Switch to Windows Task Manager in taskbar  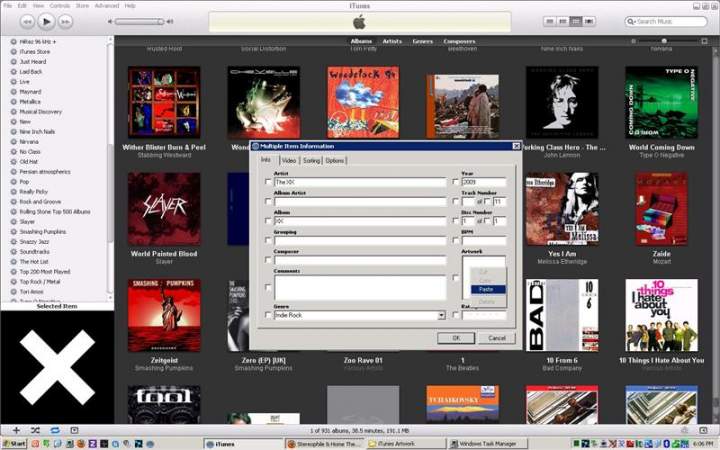point(488,444)
